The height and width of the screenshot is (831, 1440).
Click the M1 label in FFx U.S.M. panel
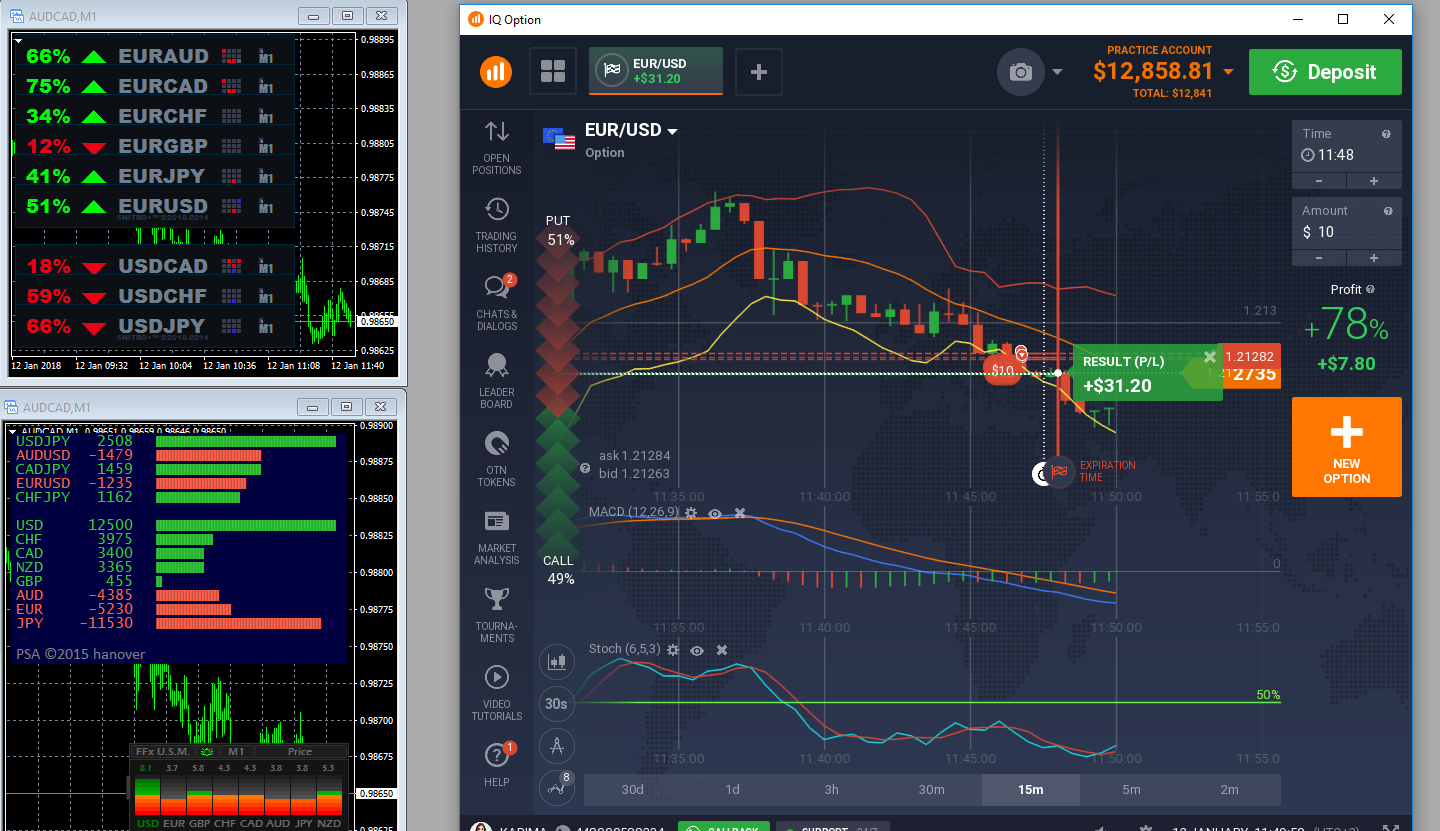point(236,751)
